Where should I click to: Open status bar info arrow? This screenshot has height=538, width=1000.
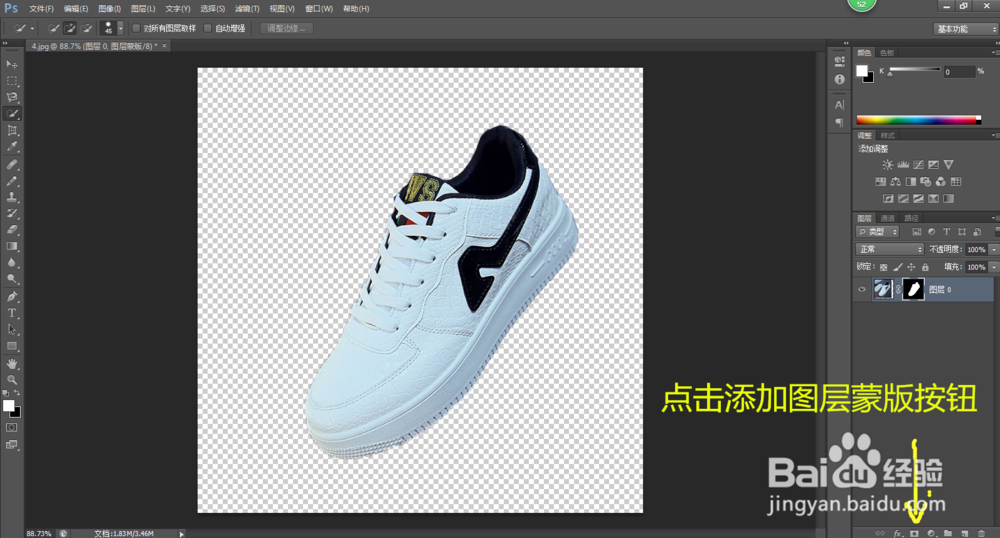coord(182,534)
